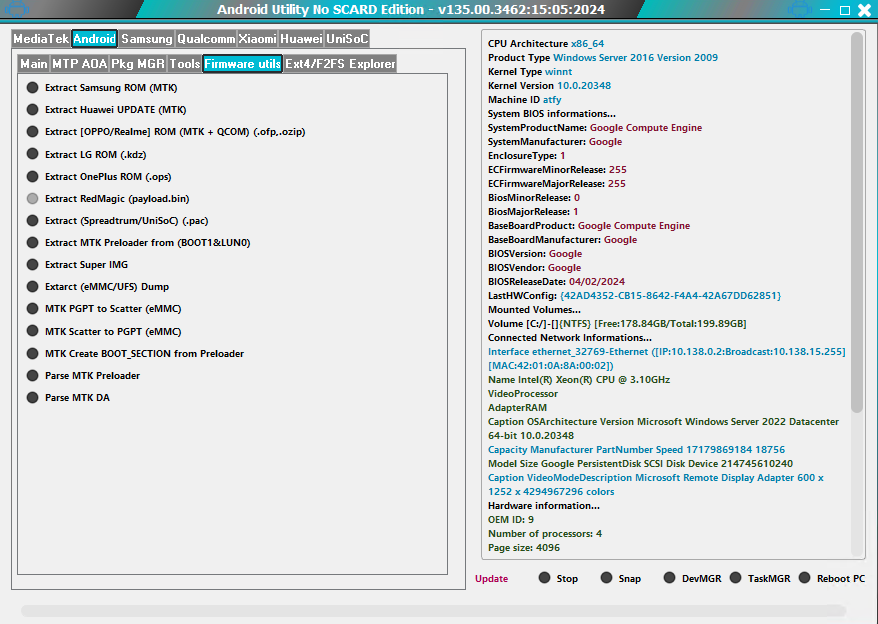878x624 pixels.
Task: Take a screenshot with Snap icon
Action: coord(606,578)
